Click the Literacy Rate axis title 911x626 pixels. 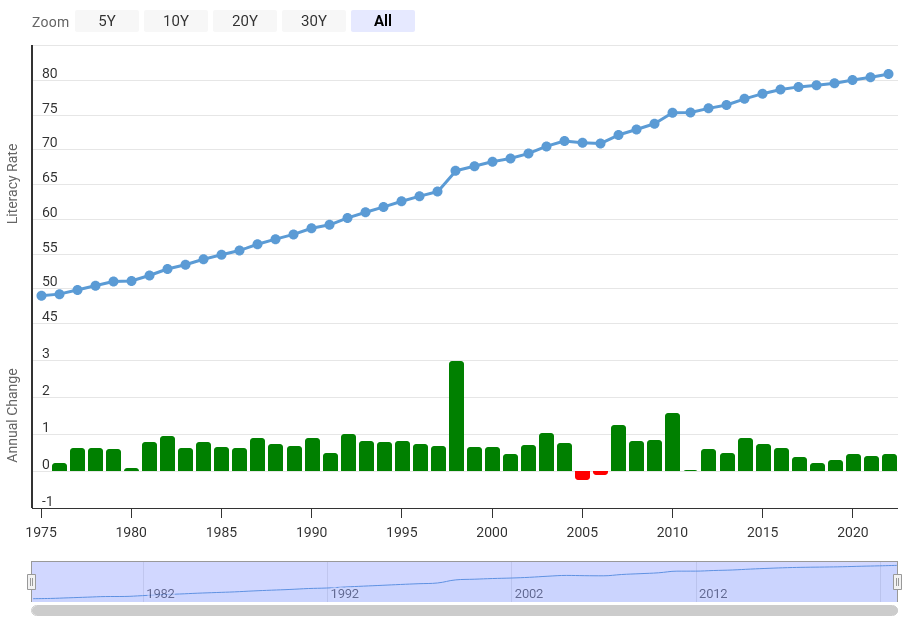[12, 184]
